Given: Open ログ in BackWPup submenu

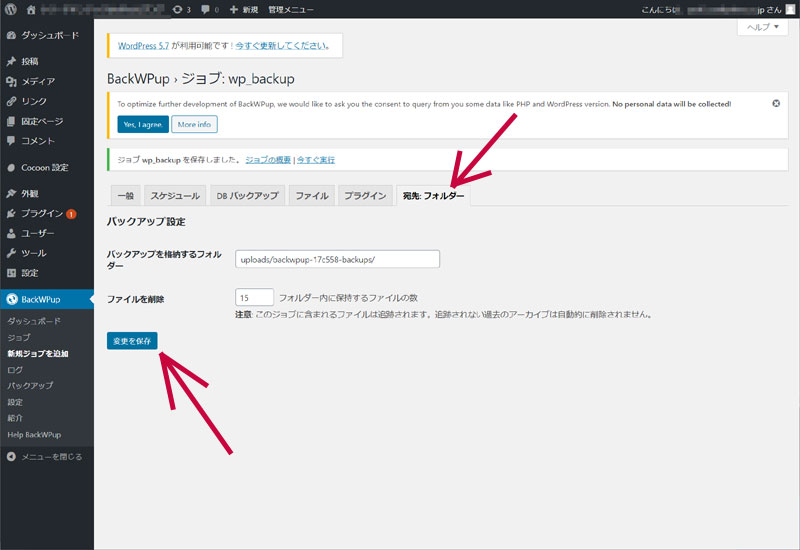Looking at the screenshot, I should [x=15, y=370].
